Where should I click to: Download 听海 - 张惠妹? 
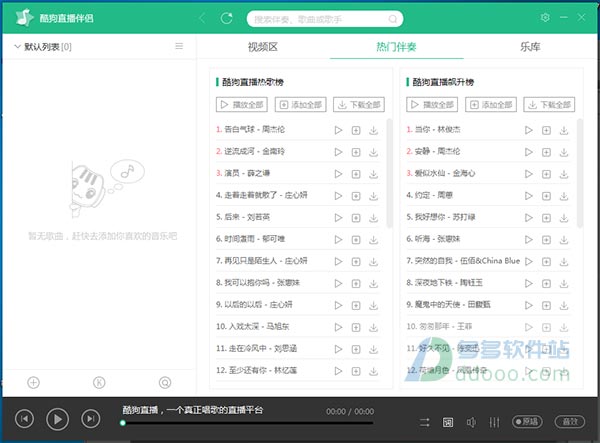click(x=564, y=240)
